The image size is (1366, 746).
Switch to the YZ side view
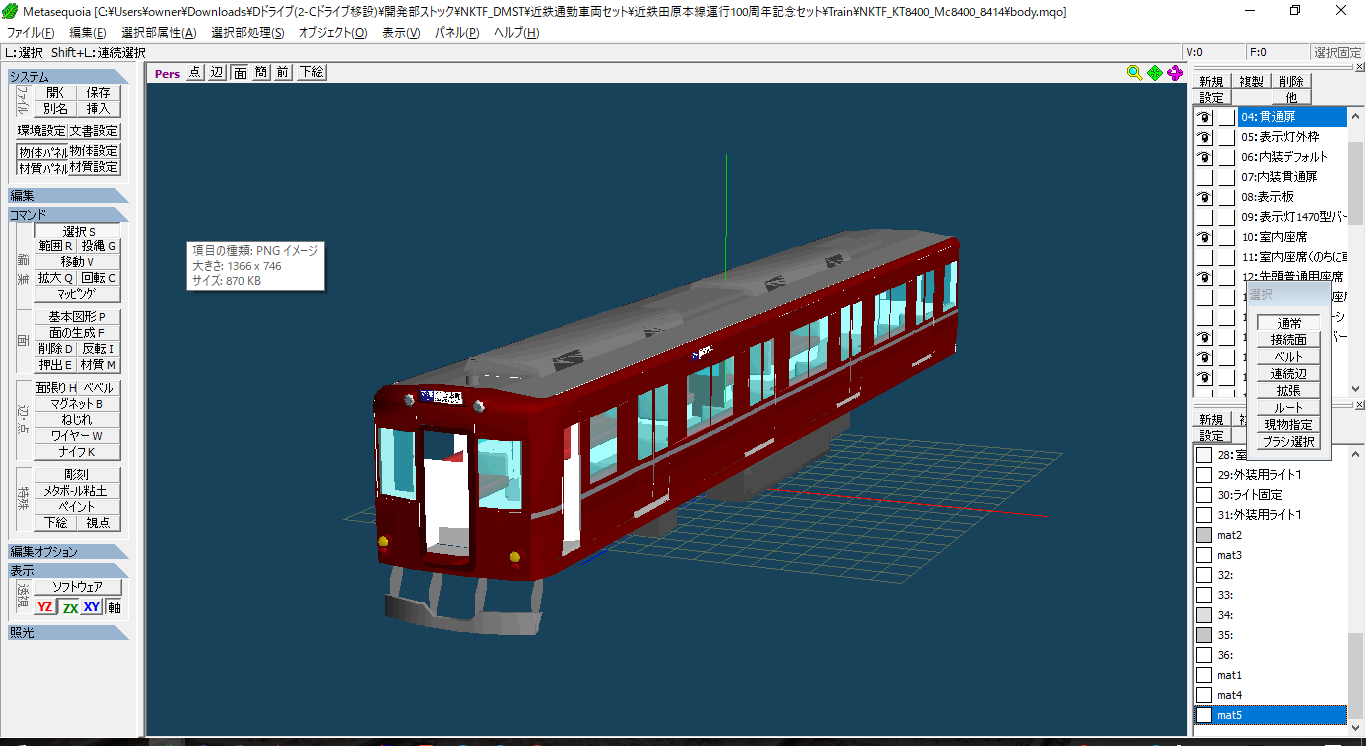point(45,607)
